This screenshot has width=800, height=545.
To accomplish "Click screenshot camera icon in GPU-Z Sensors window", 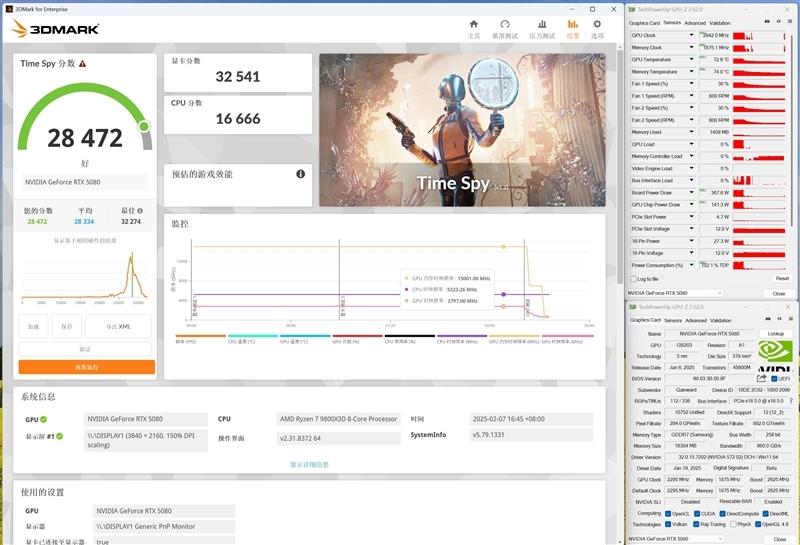I will click(767, 21).
